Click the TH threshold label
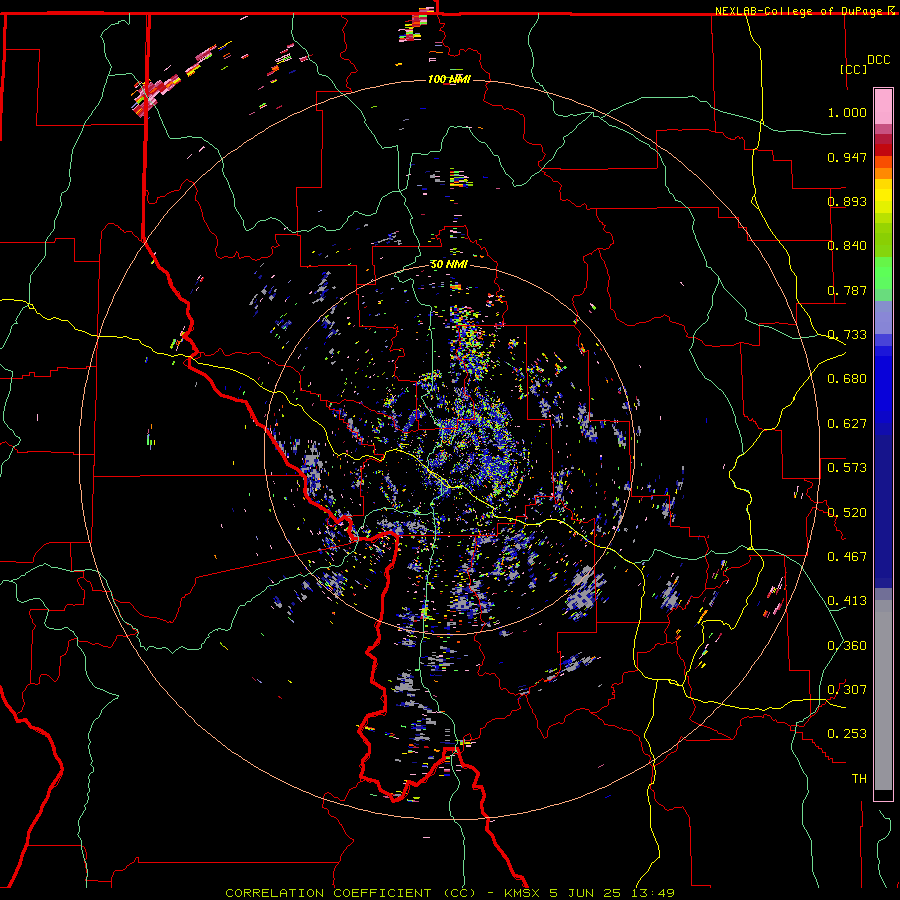 point(859,779)
